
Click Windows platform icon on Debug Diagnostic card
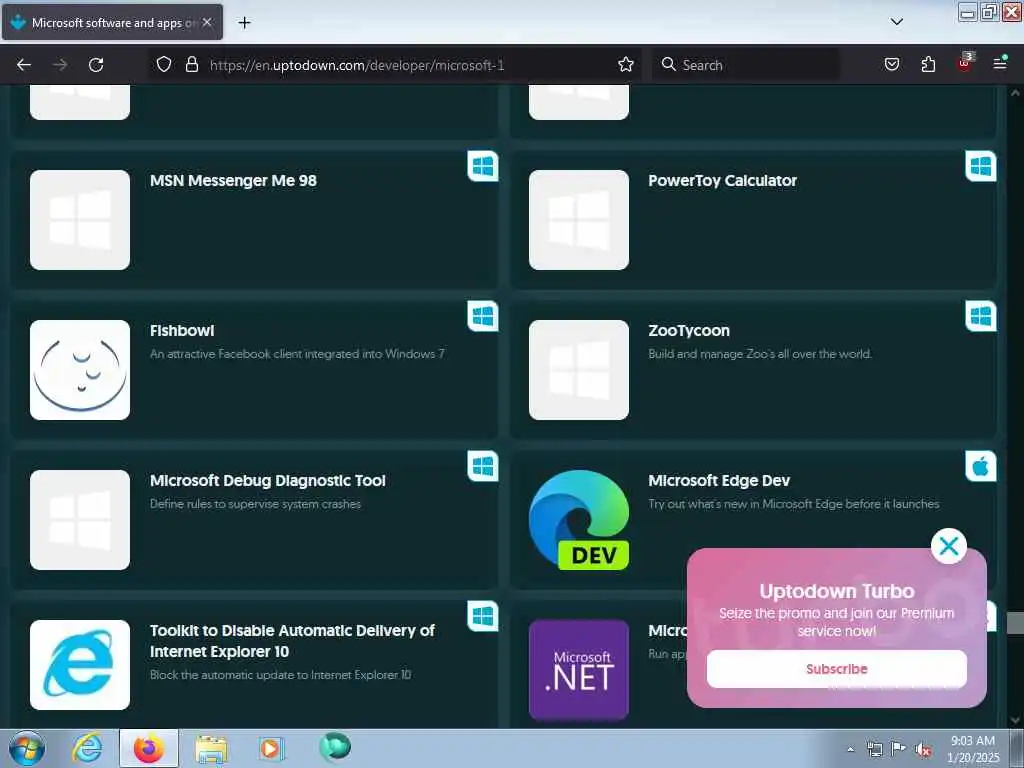[483, 466]
